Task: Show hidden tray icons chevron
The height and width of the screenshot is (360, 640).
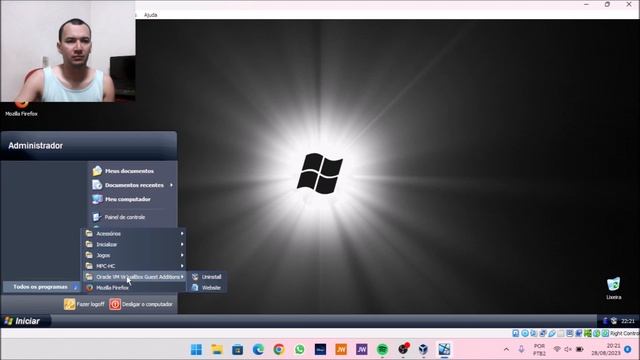Action: click(507, 349)
